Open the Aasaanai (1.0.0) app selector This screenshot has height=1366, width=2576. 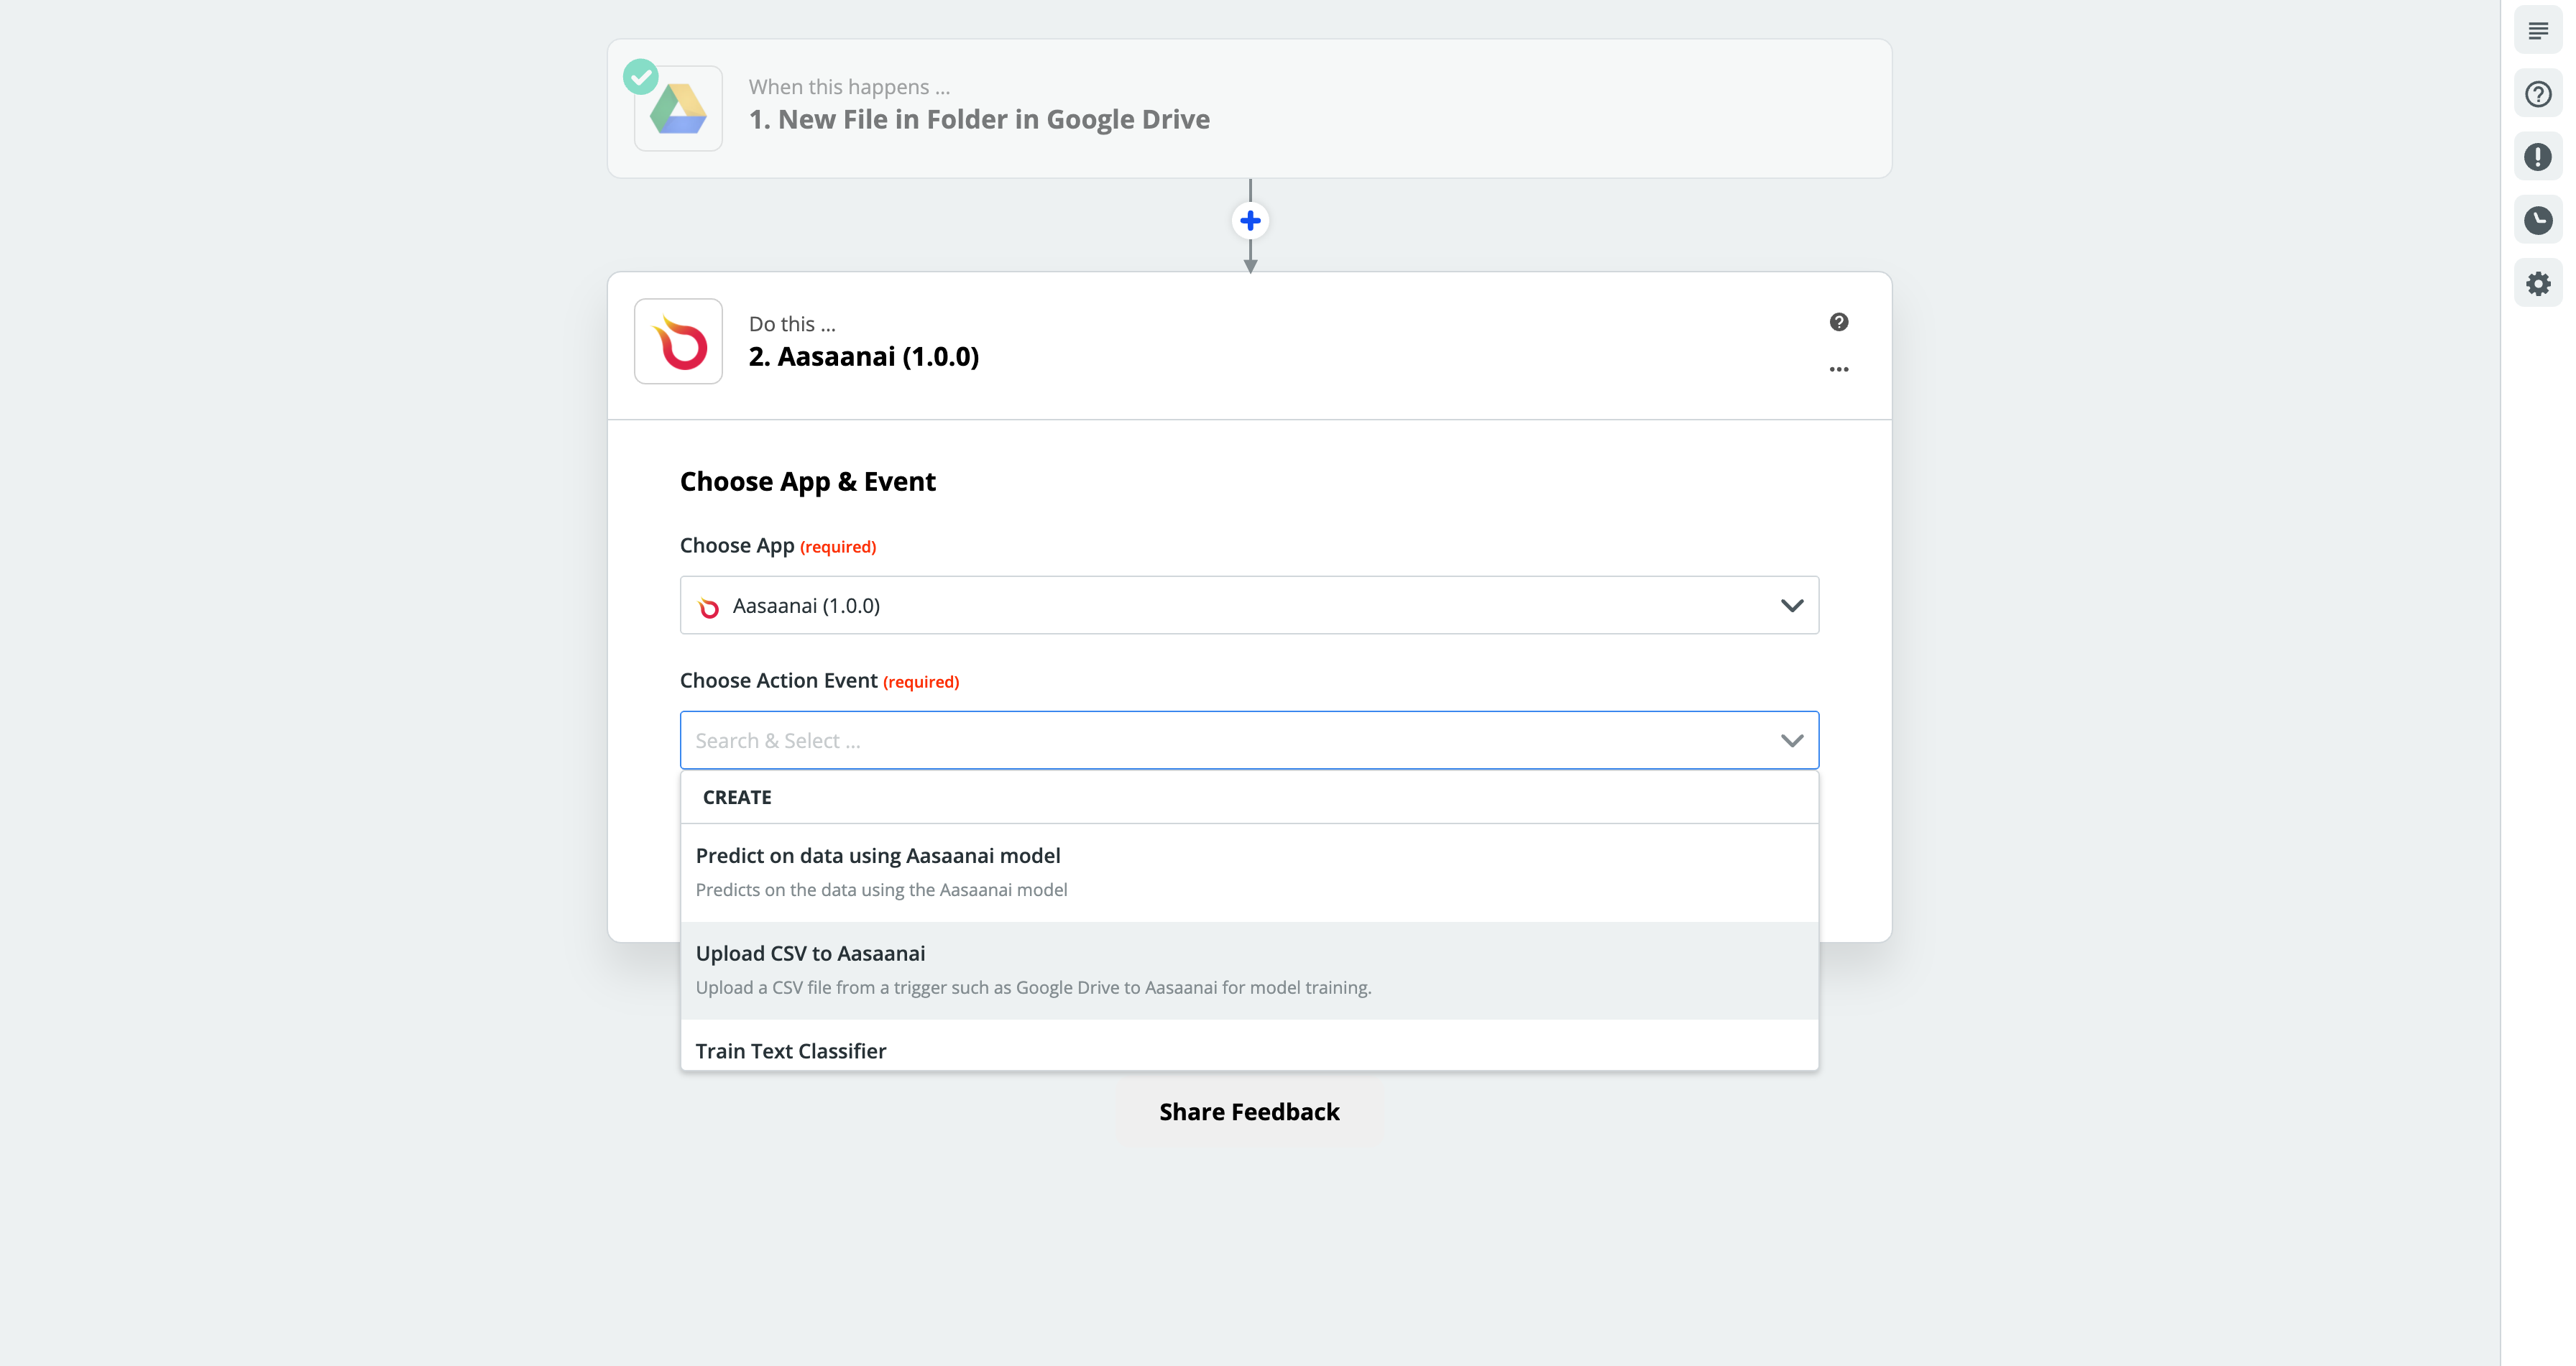pyautogui.click(x=1249, y=605)
